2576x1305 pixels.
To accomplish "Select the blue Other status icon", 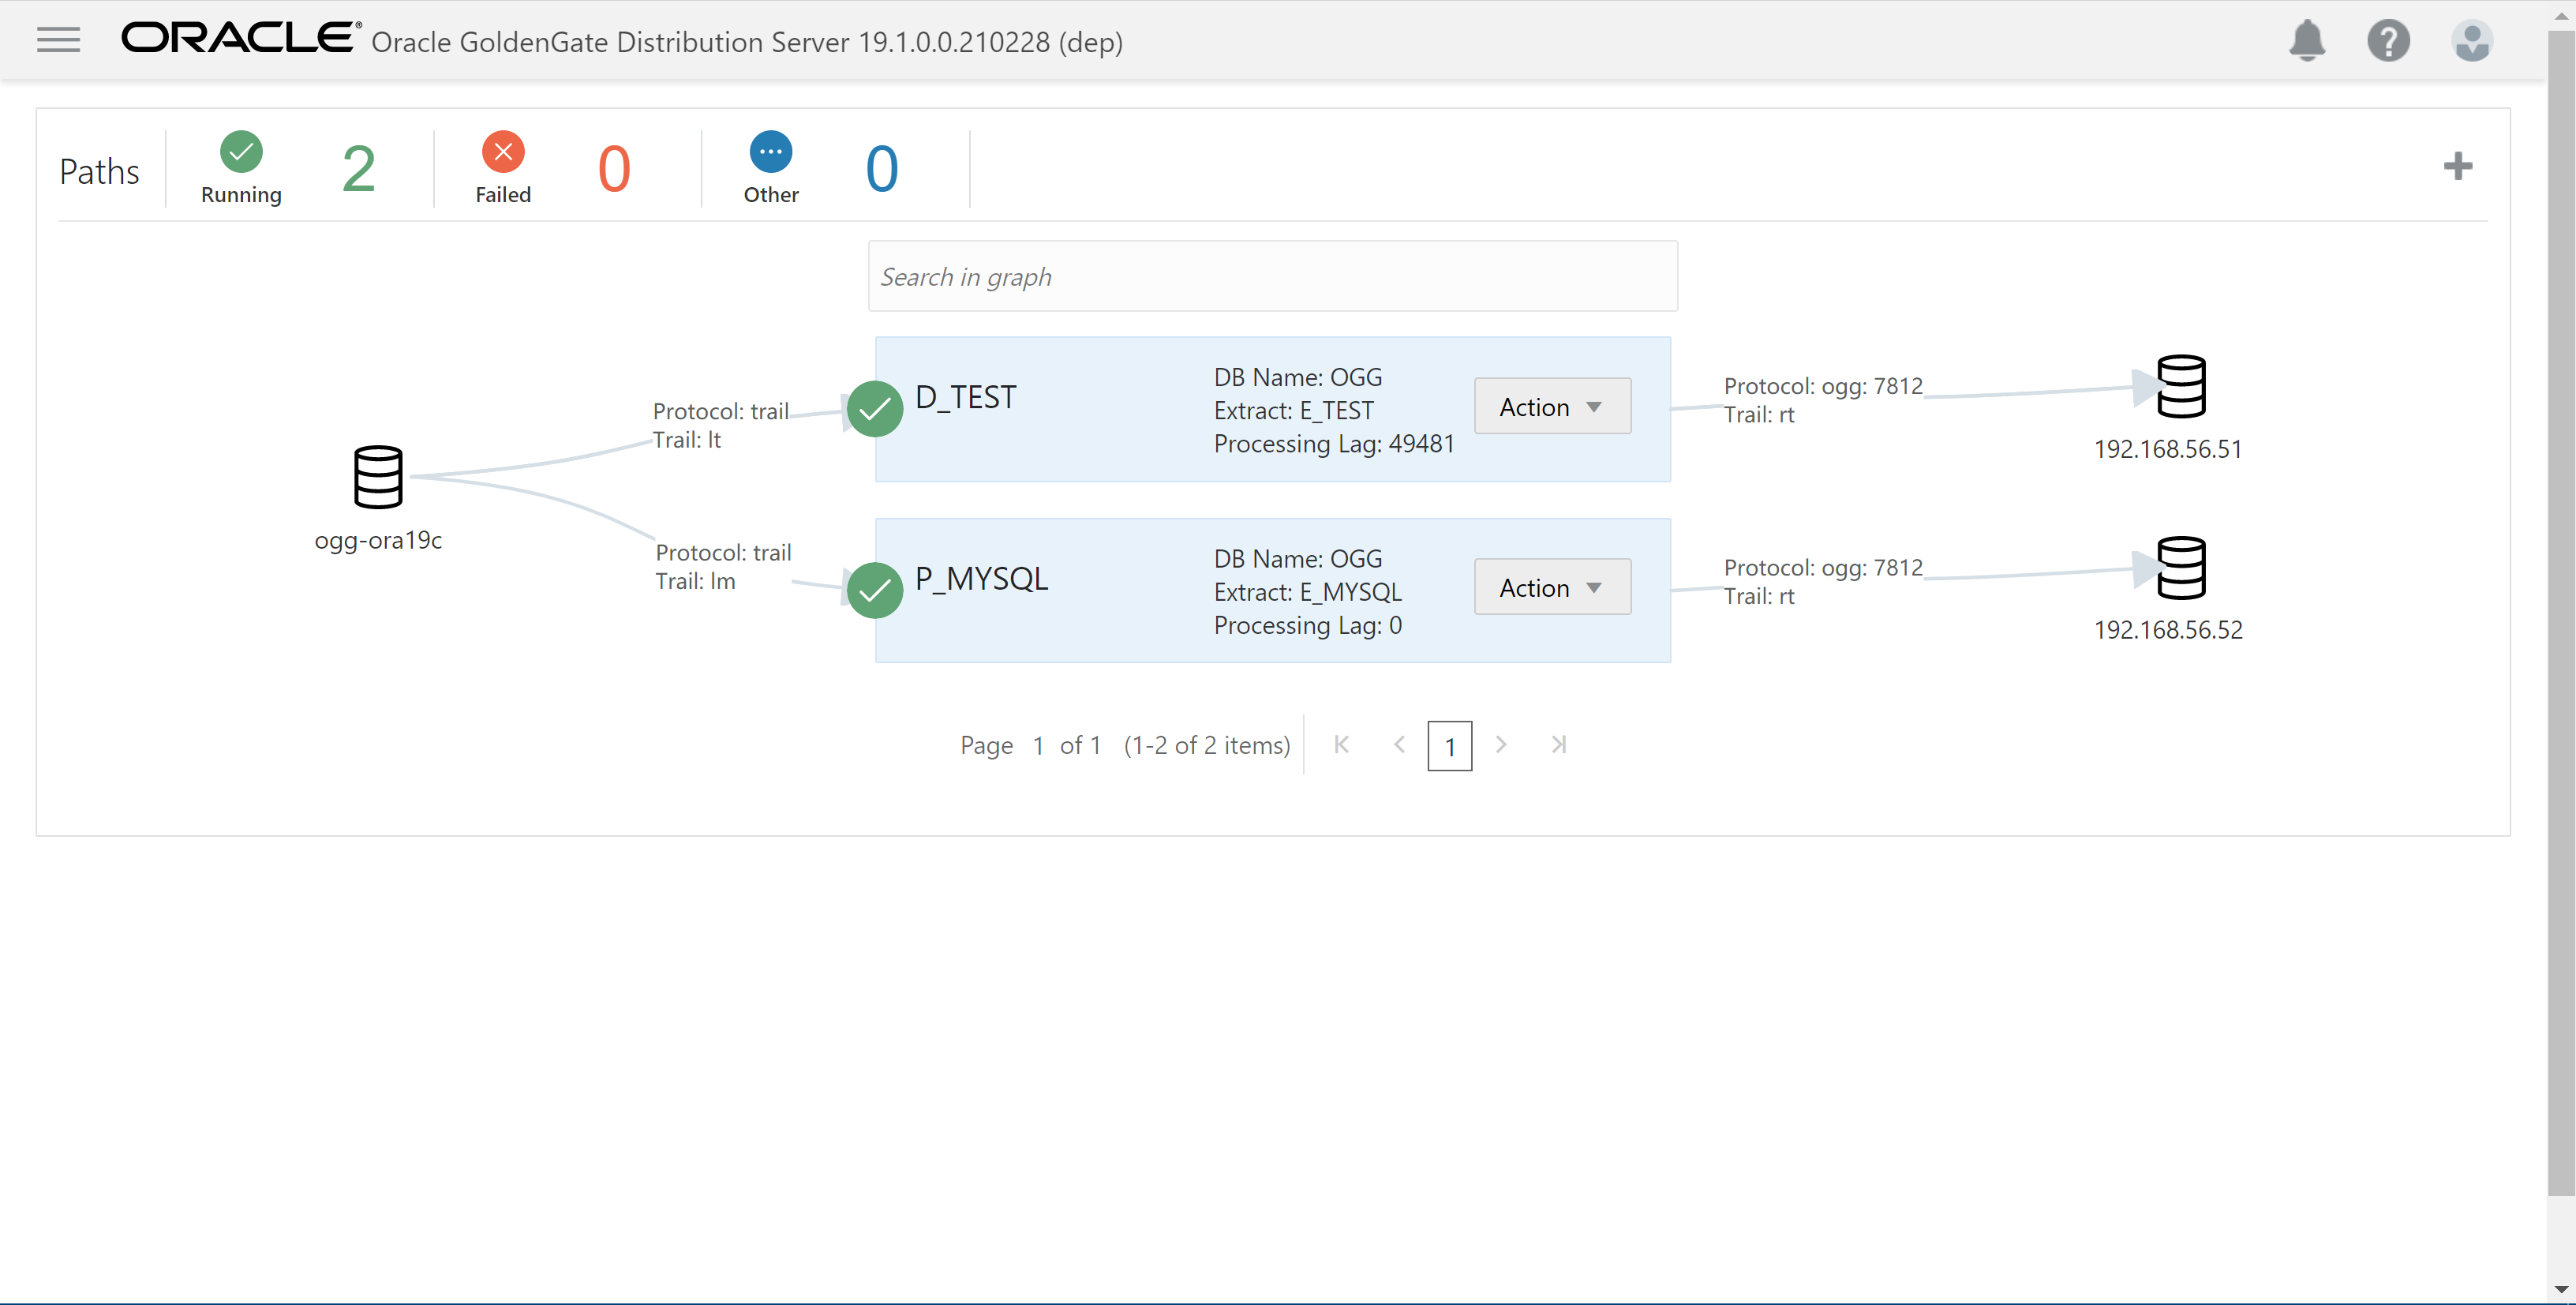I will [771, 152].
